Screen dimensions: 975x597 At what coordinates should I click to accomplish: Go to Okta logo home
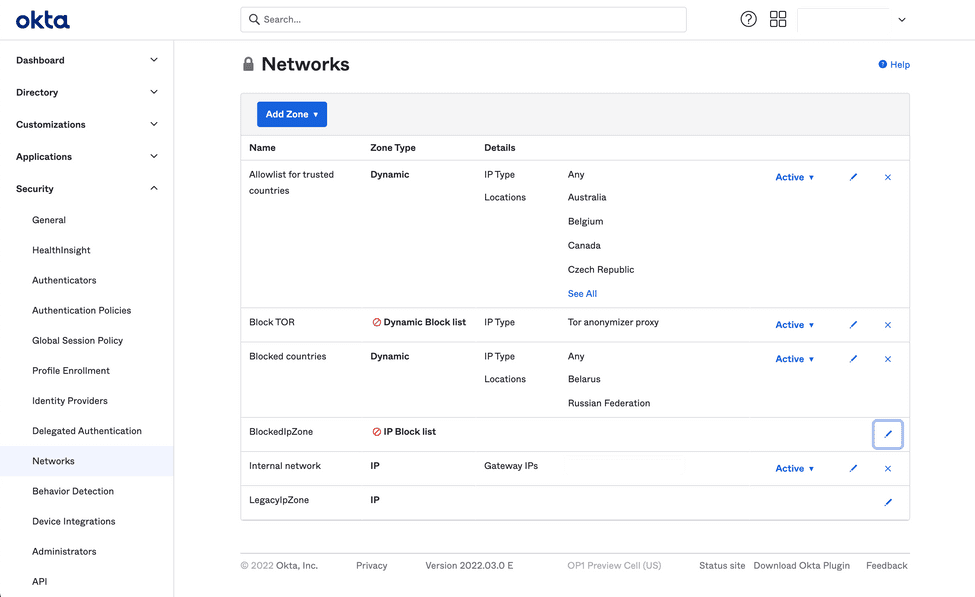point(43,20)
